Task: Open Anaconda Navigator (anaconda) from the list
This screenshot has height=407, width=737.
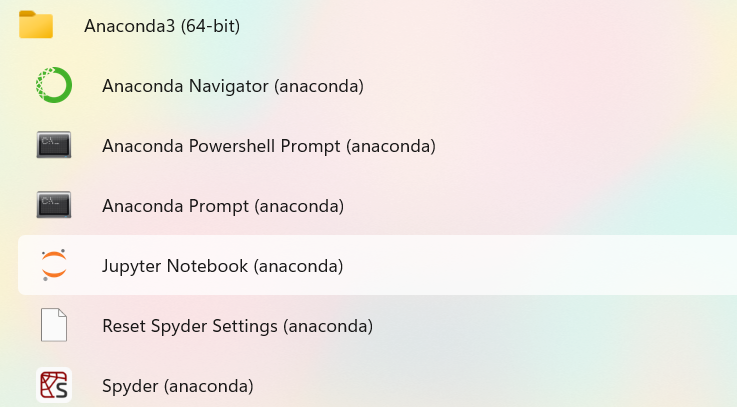Action: tap(232, 86)
